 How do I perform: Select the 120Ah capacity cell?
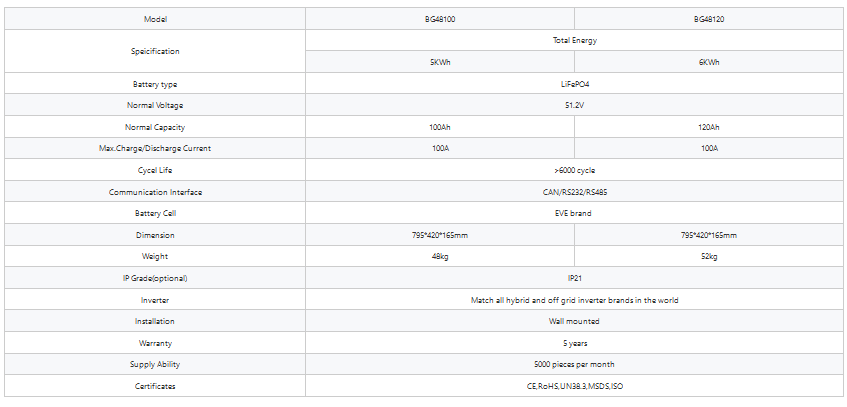pyautogui.click(x=708, y=127)
